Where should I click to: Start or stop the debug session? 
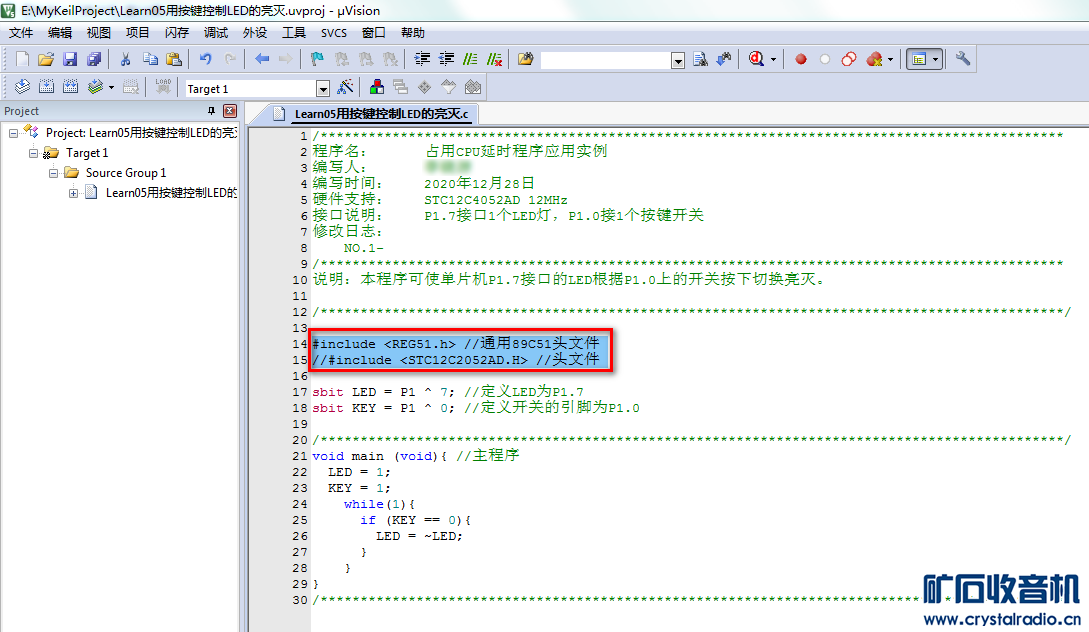click(x=756, y=60)
